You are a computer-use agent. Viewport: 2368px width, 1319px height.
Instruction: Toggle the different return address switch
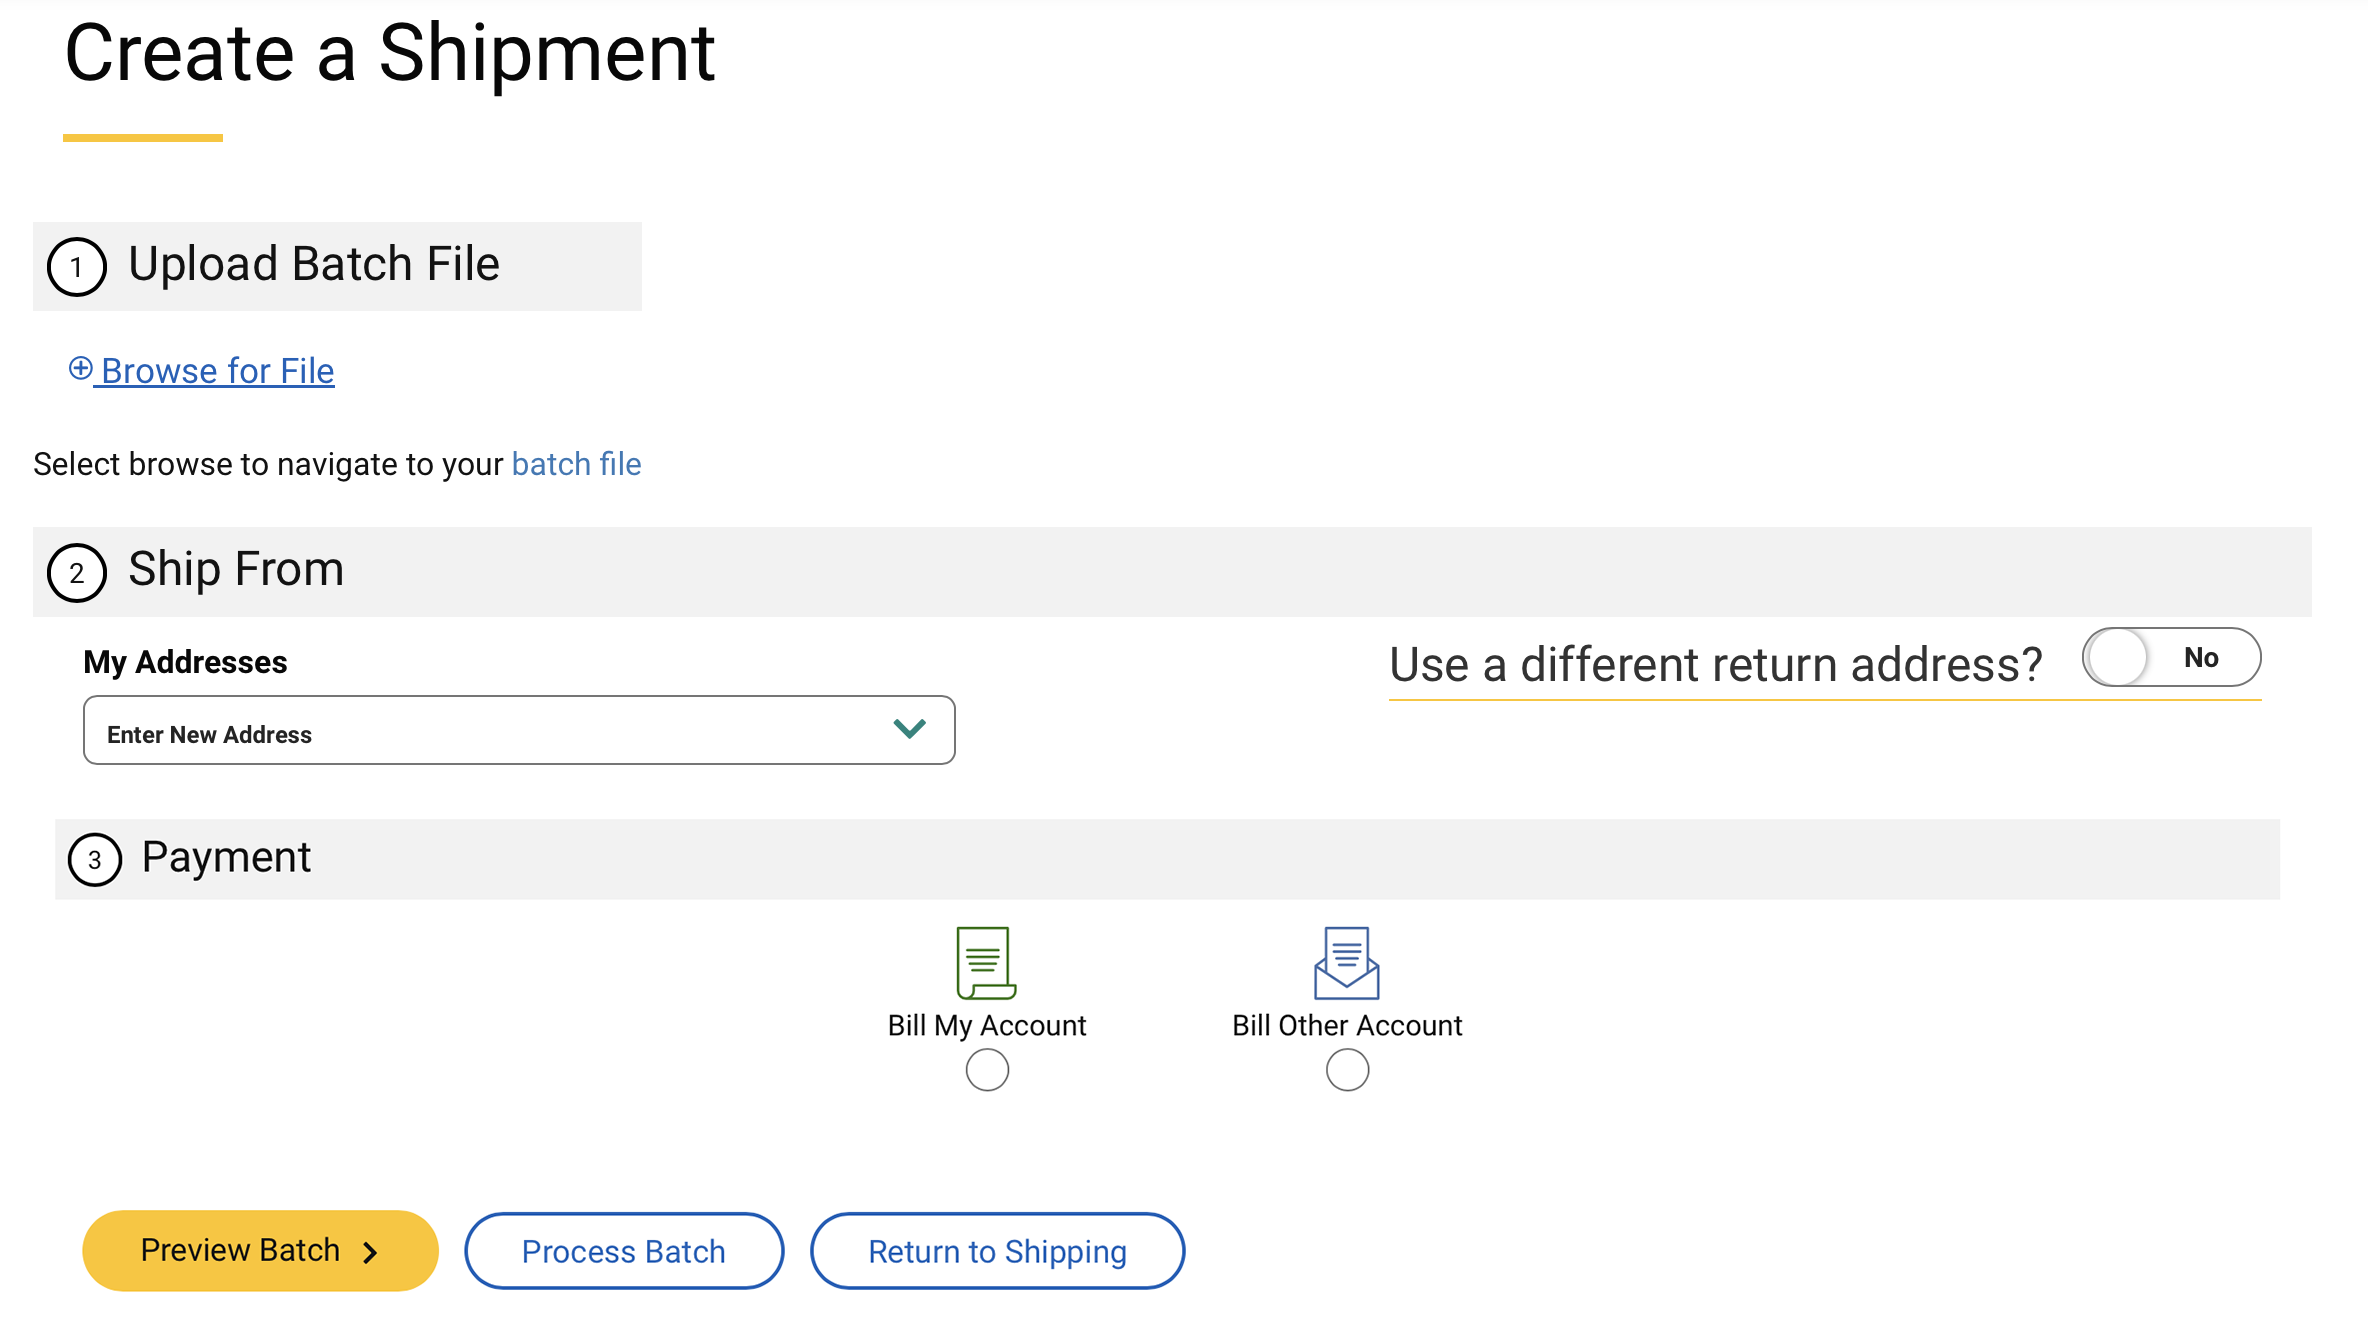(2171, 657)
